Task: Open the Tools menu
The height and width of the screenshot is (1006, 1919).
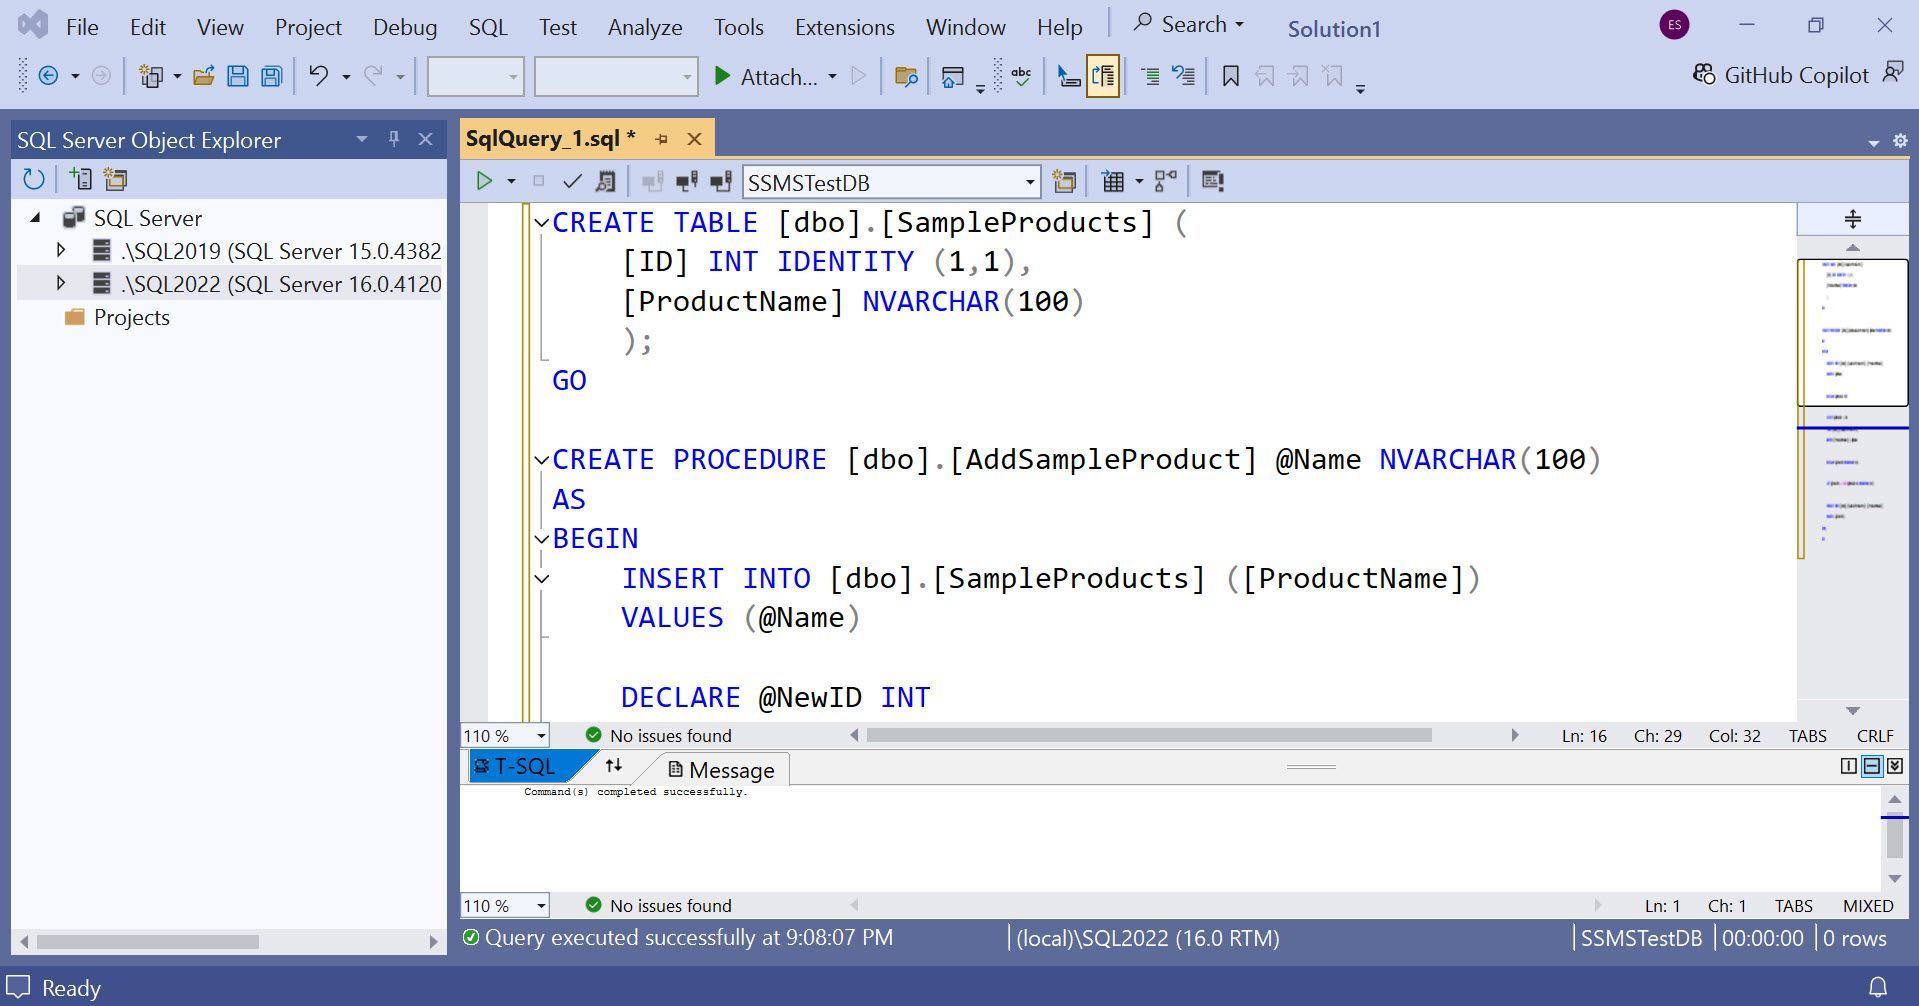Action: tap(737, 27)
